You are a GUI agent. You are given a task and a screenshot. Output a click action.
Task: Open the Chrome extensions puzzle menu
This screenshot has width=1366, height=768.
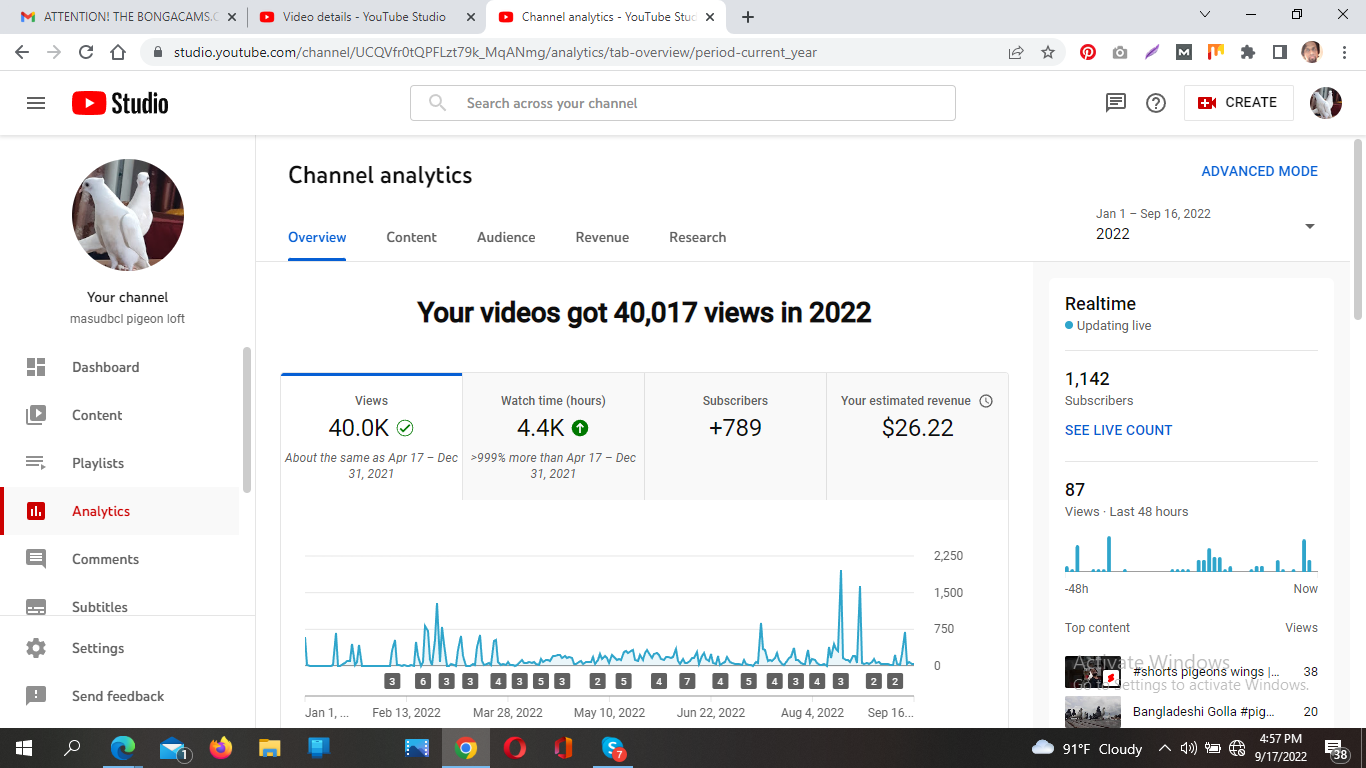pyautogui.click(x=1248, y=52)
